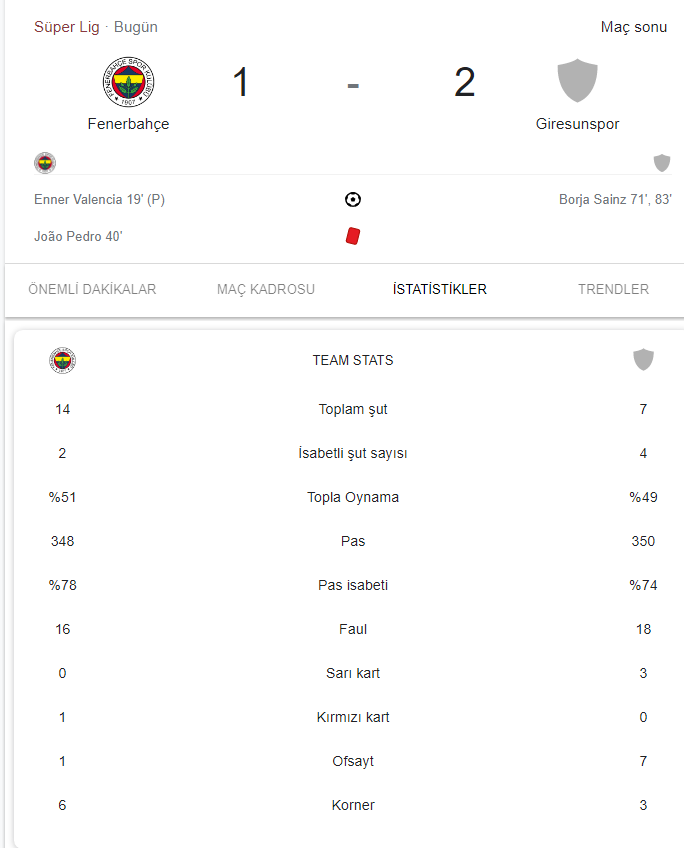Click the large Giresunspor shield logo
The height and width of the screenshot is (848, 684).
(x=577, y=81)
